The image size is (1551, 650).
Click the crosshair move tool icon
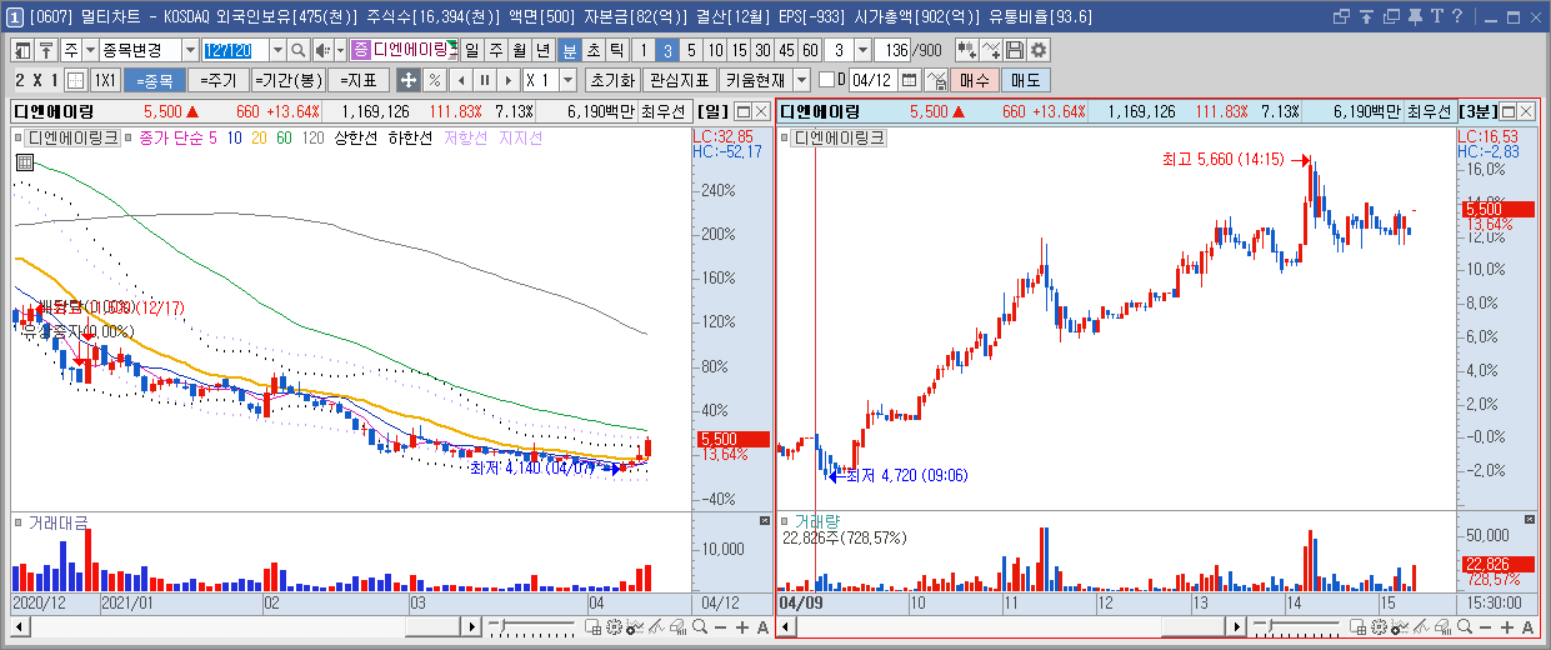point(408,80)
